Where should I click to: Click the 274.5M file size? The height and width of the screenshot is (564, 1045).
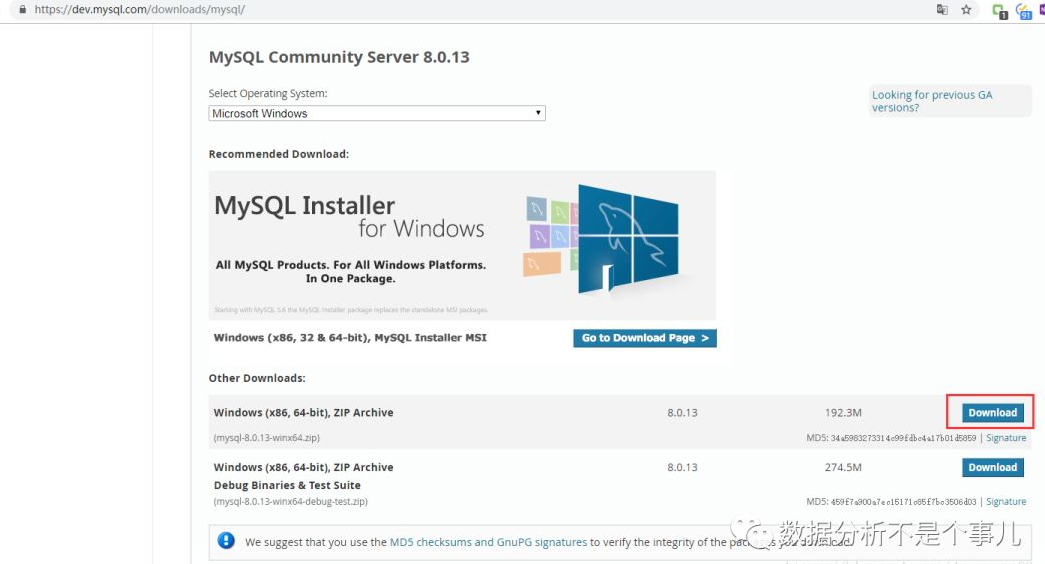click(x=843, y=467)
